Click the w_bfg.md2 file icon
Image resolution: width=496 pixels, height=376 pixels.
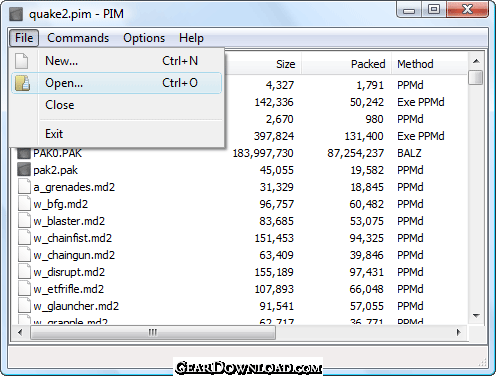[24, 204]
